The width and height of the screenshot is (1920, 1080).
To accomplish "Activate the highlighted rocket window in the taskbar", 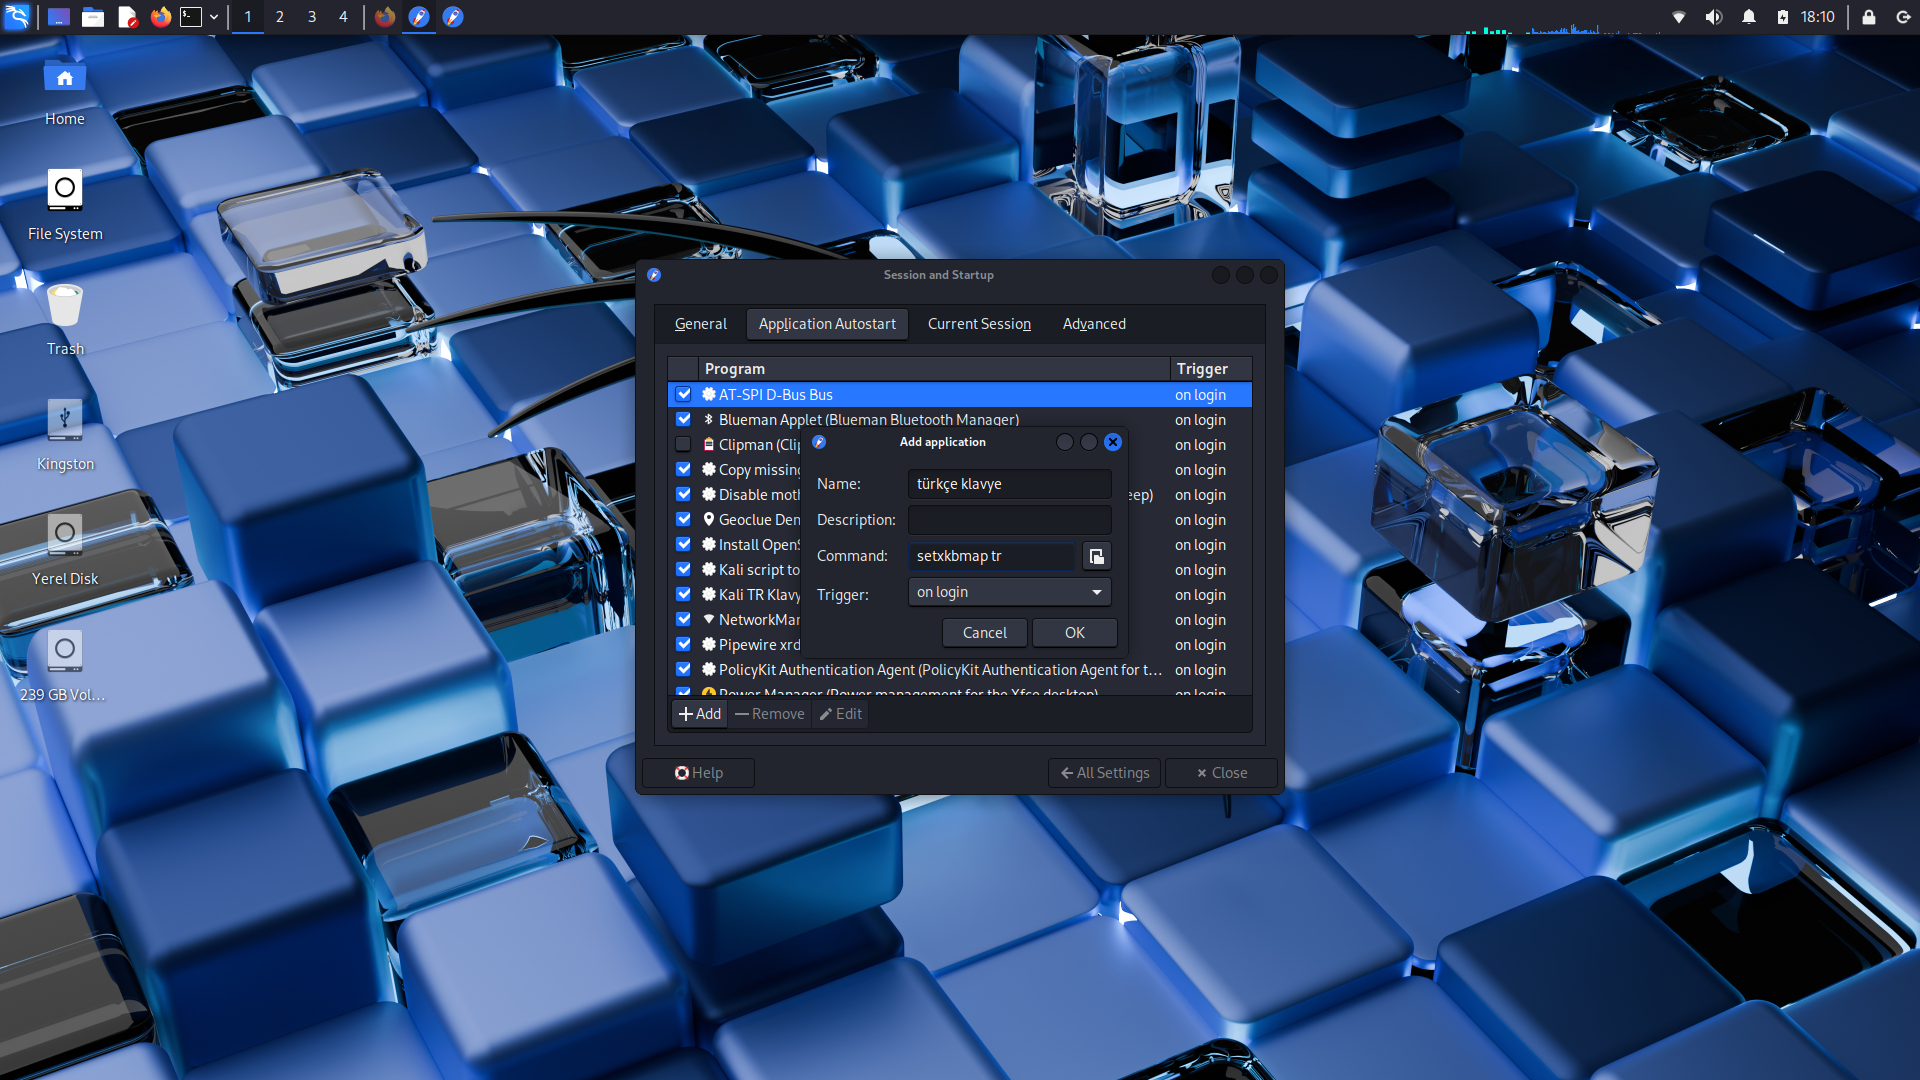I will [x=419, y=17].
